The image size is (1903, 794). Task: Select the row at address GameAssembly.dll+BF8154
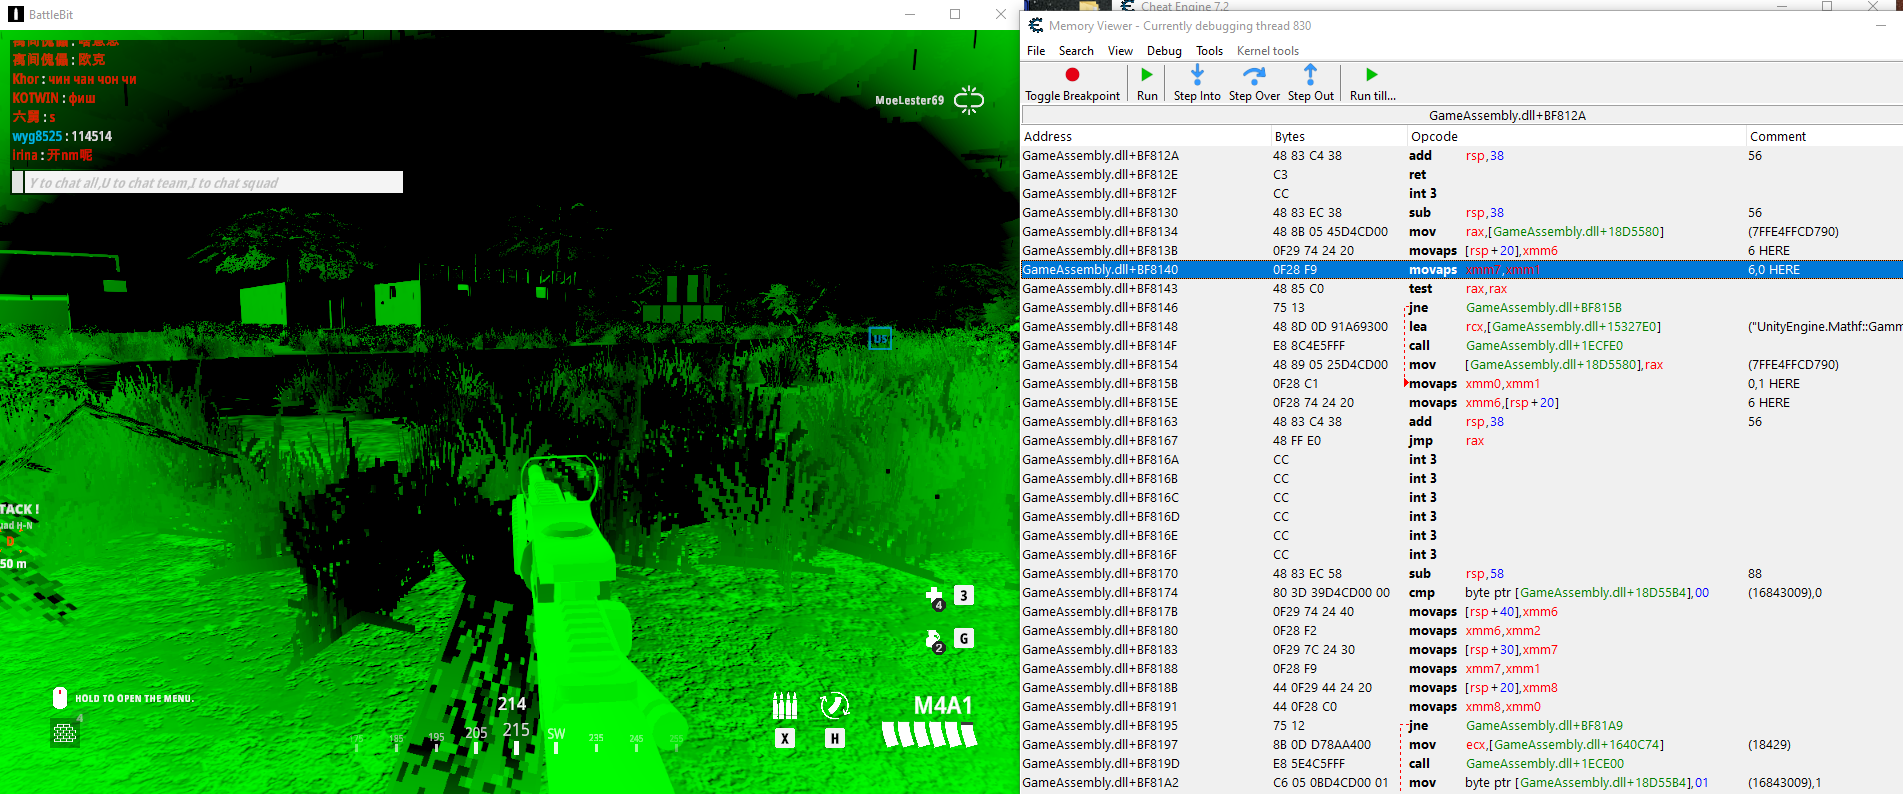click(1462, 365)
